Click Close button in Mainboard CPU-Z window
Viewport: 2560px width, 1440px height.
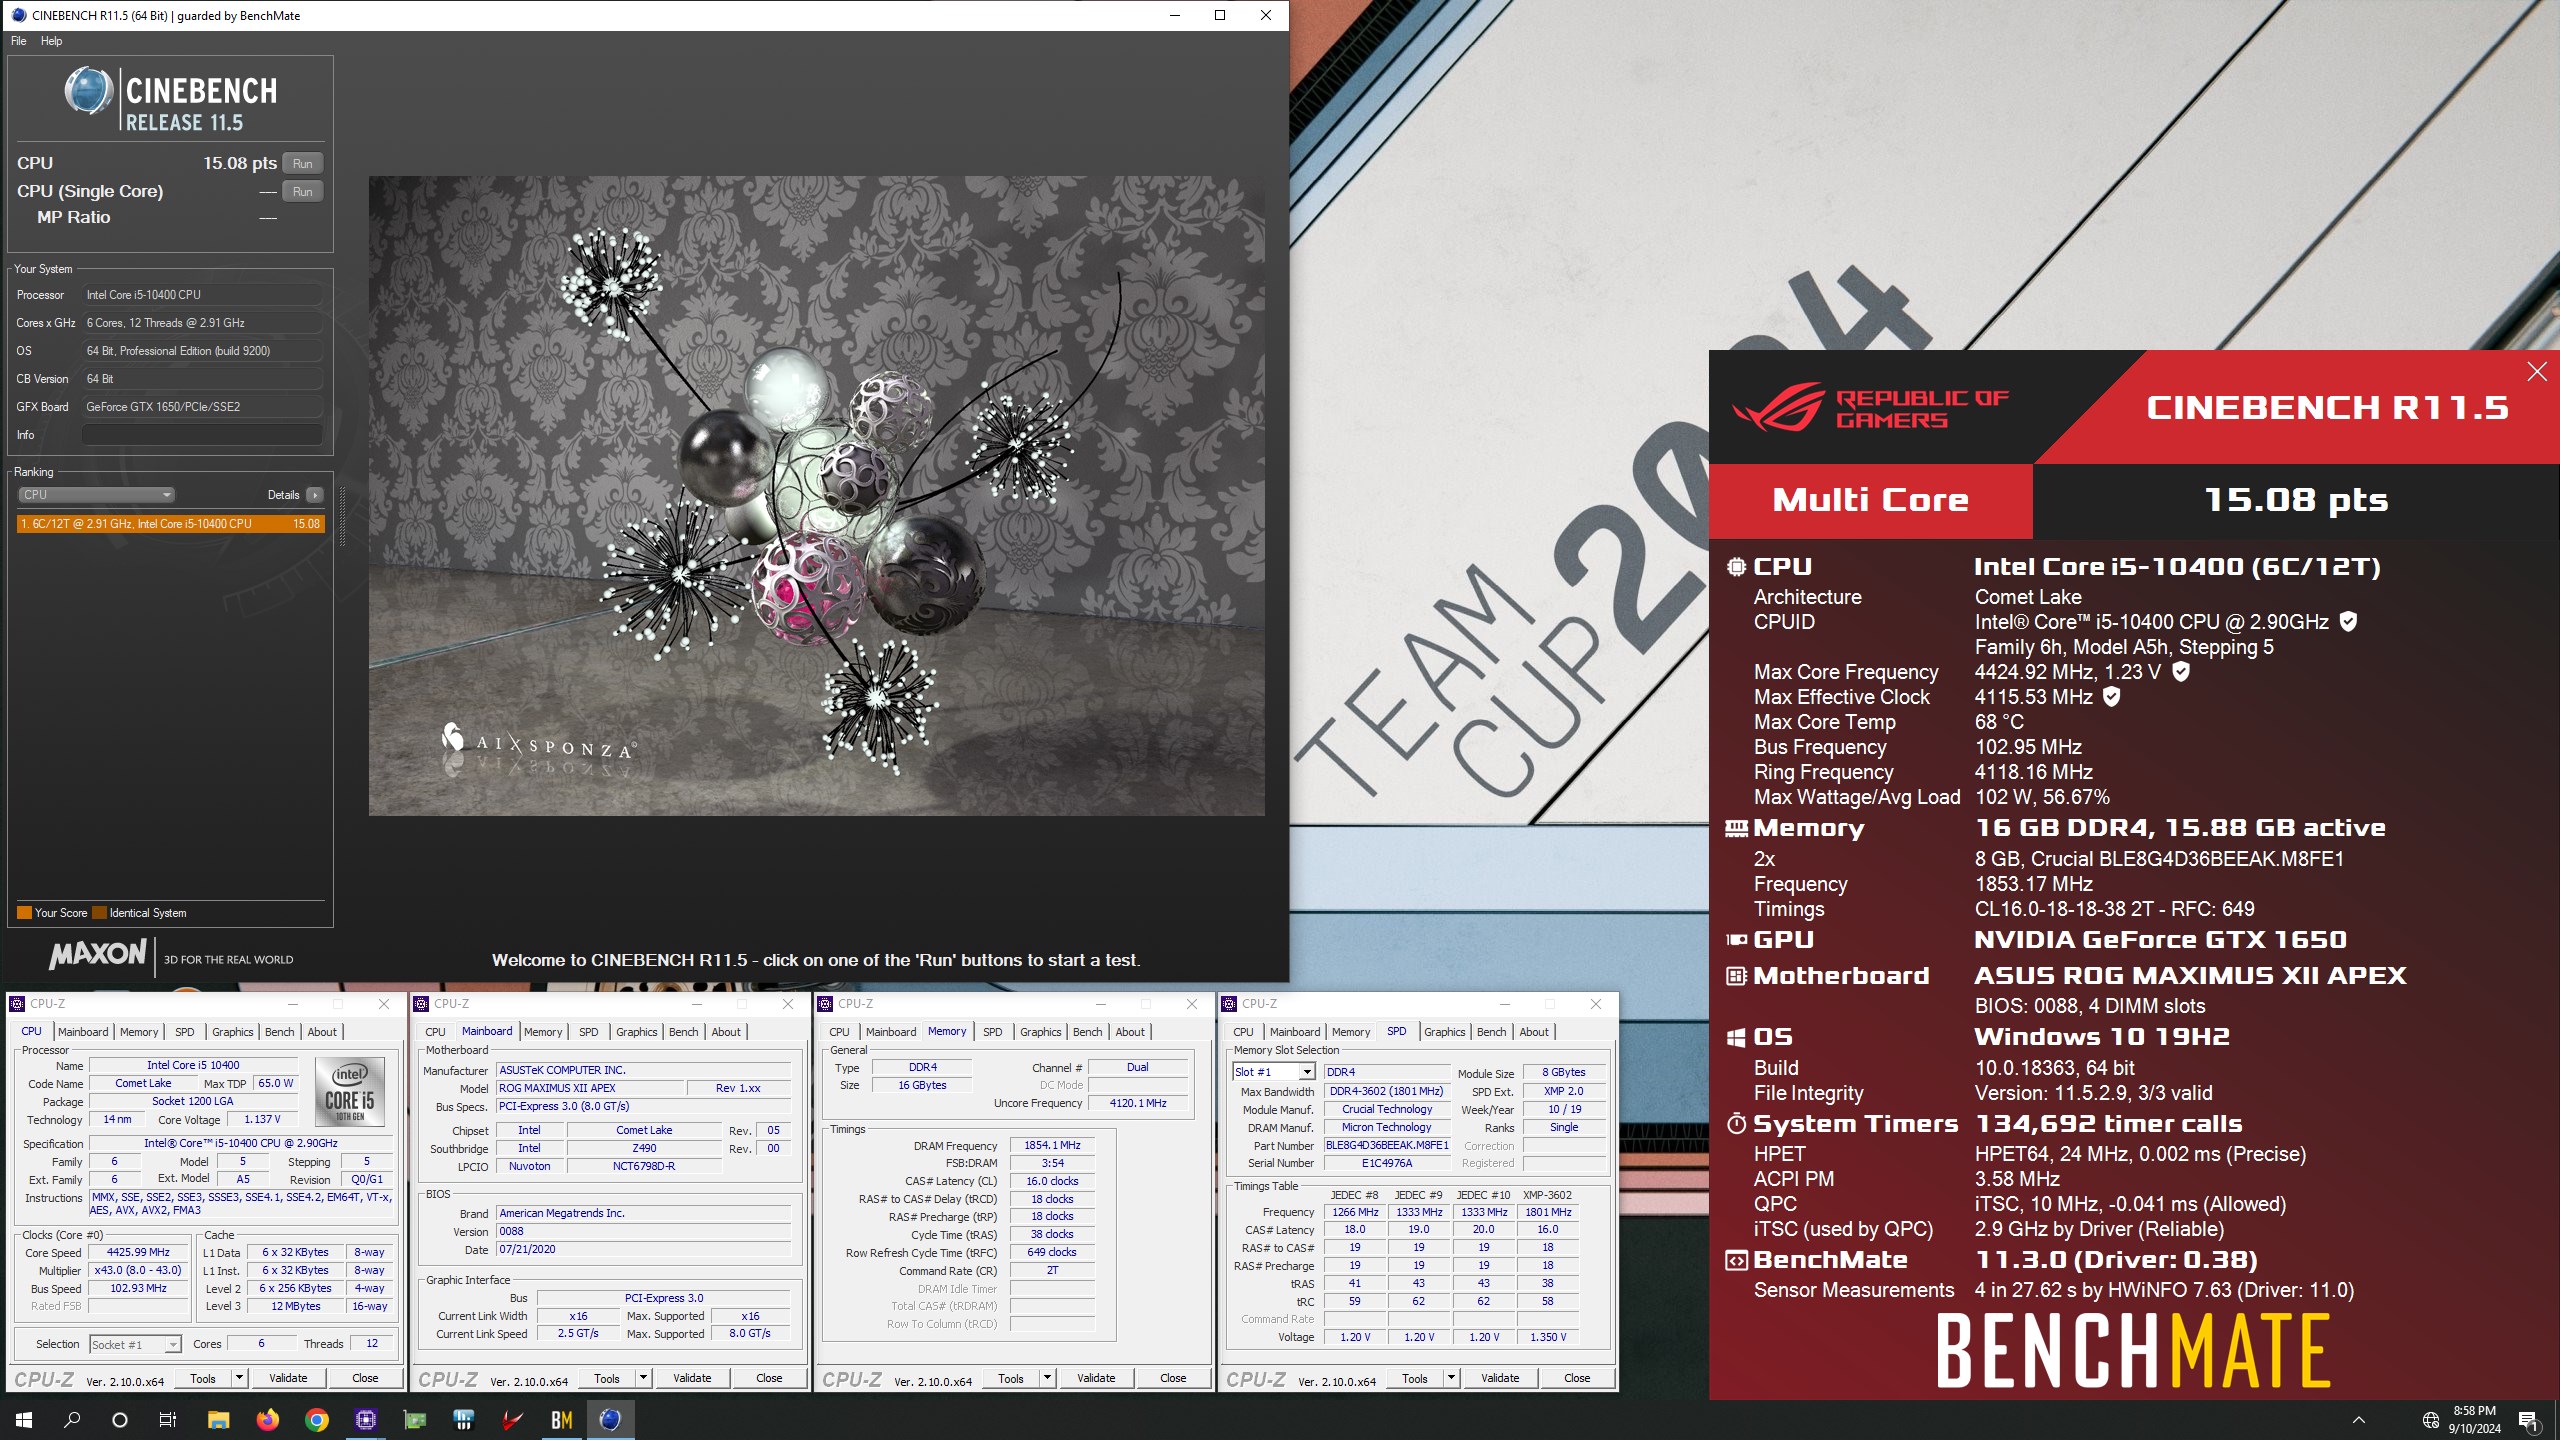click(x=769, y=1378)
